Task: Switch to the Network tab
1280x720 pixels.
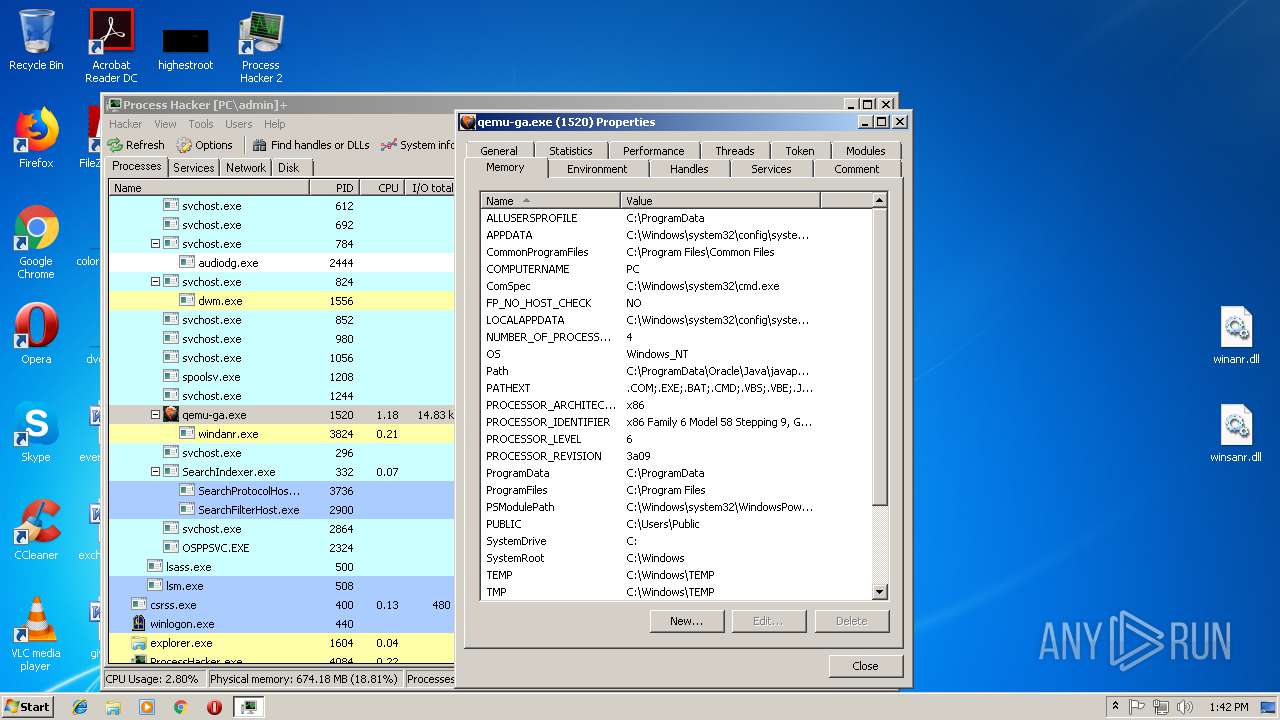Action: 245,168
